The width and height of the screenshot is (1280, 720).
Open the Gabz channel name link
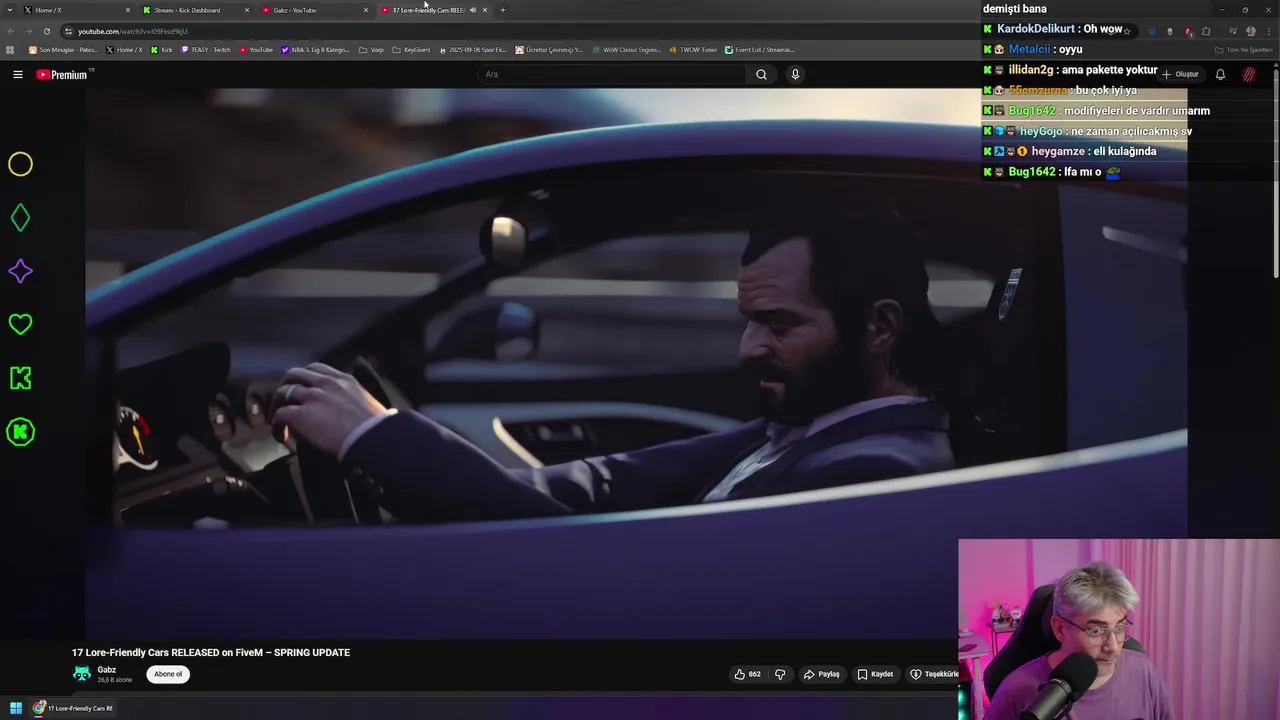(x=107, y=670)
